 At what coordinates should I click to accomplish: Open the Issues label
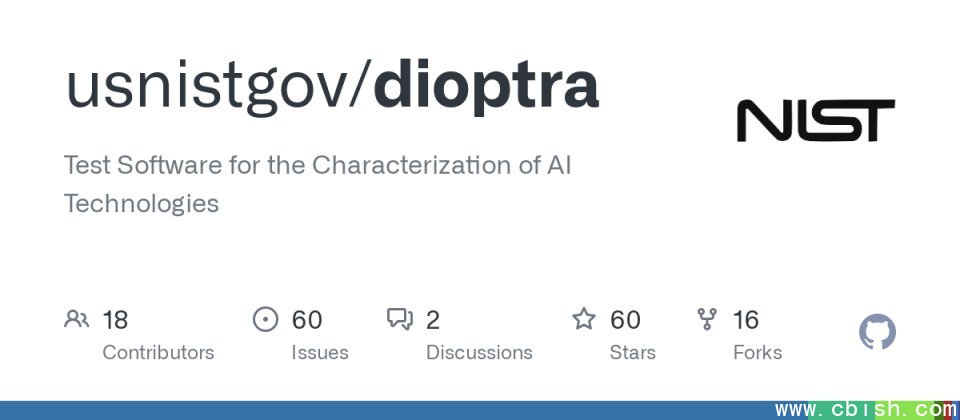click(x=320, y=353)
